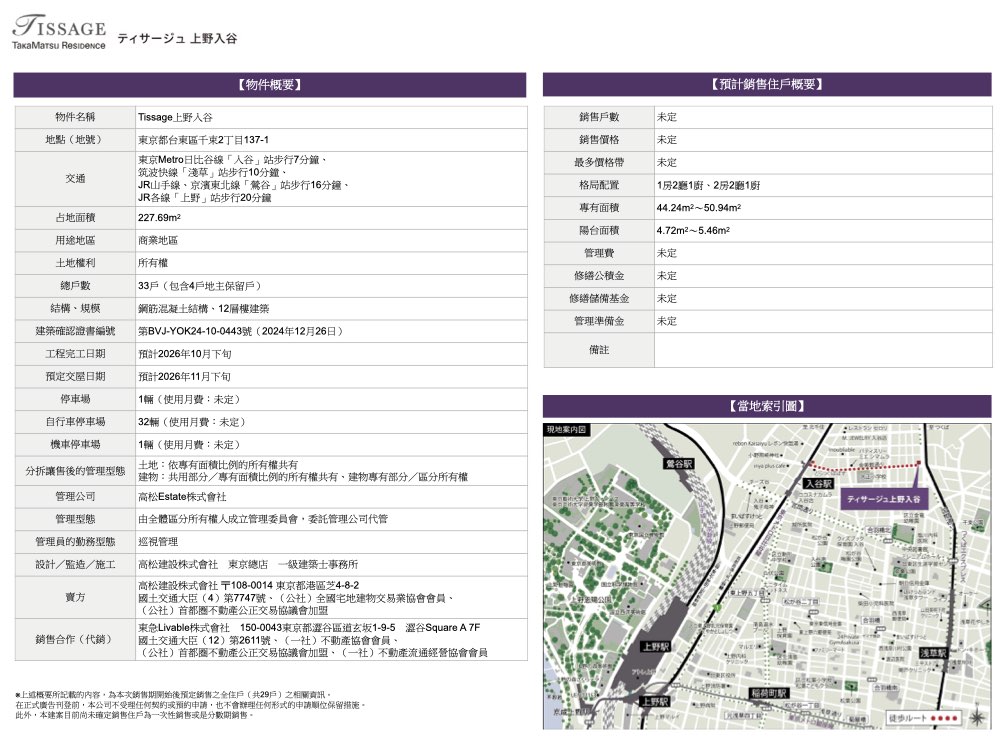Select 未定 in the 管理費 row

[x=667, y=253]
